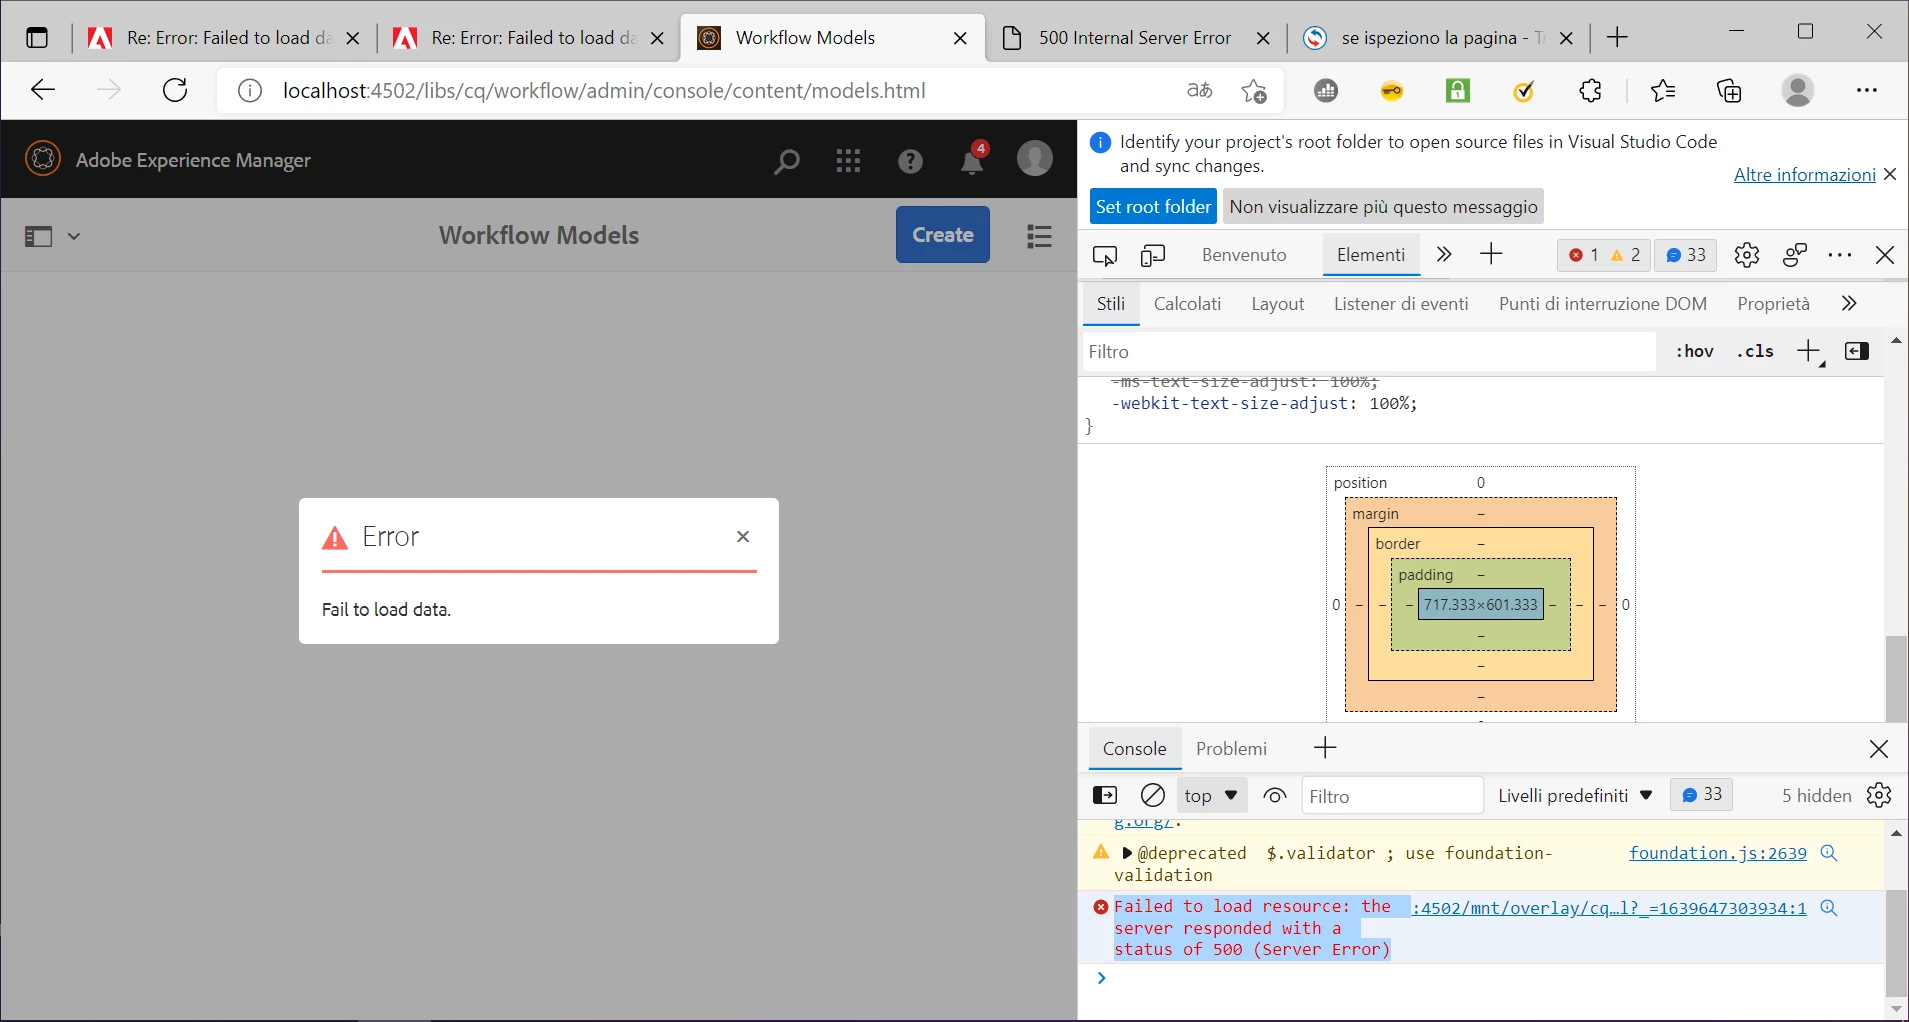Expand more style pane tabs chevron
The height and width of the screenshot is (1022, 1909).
click(x=1849, y=304)
